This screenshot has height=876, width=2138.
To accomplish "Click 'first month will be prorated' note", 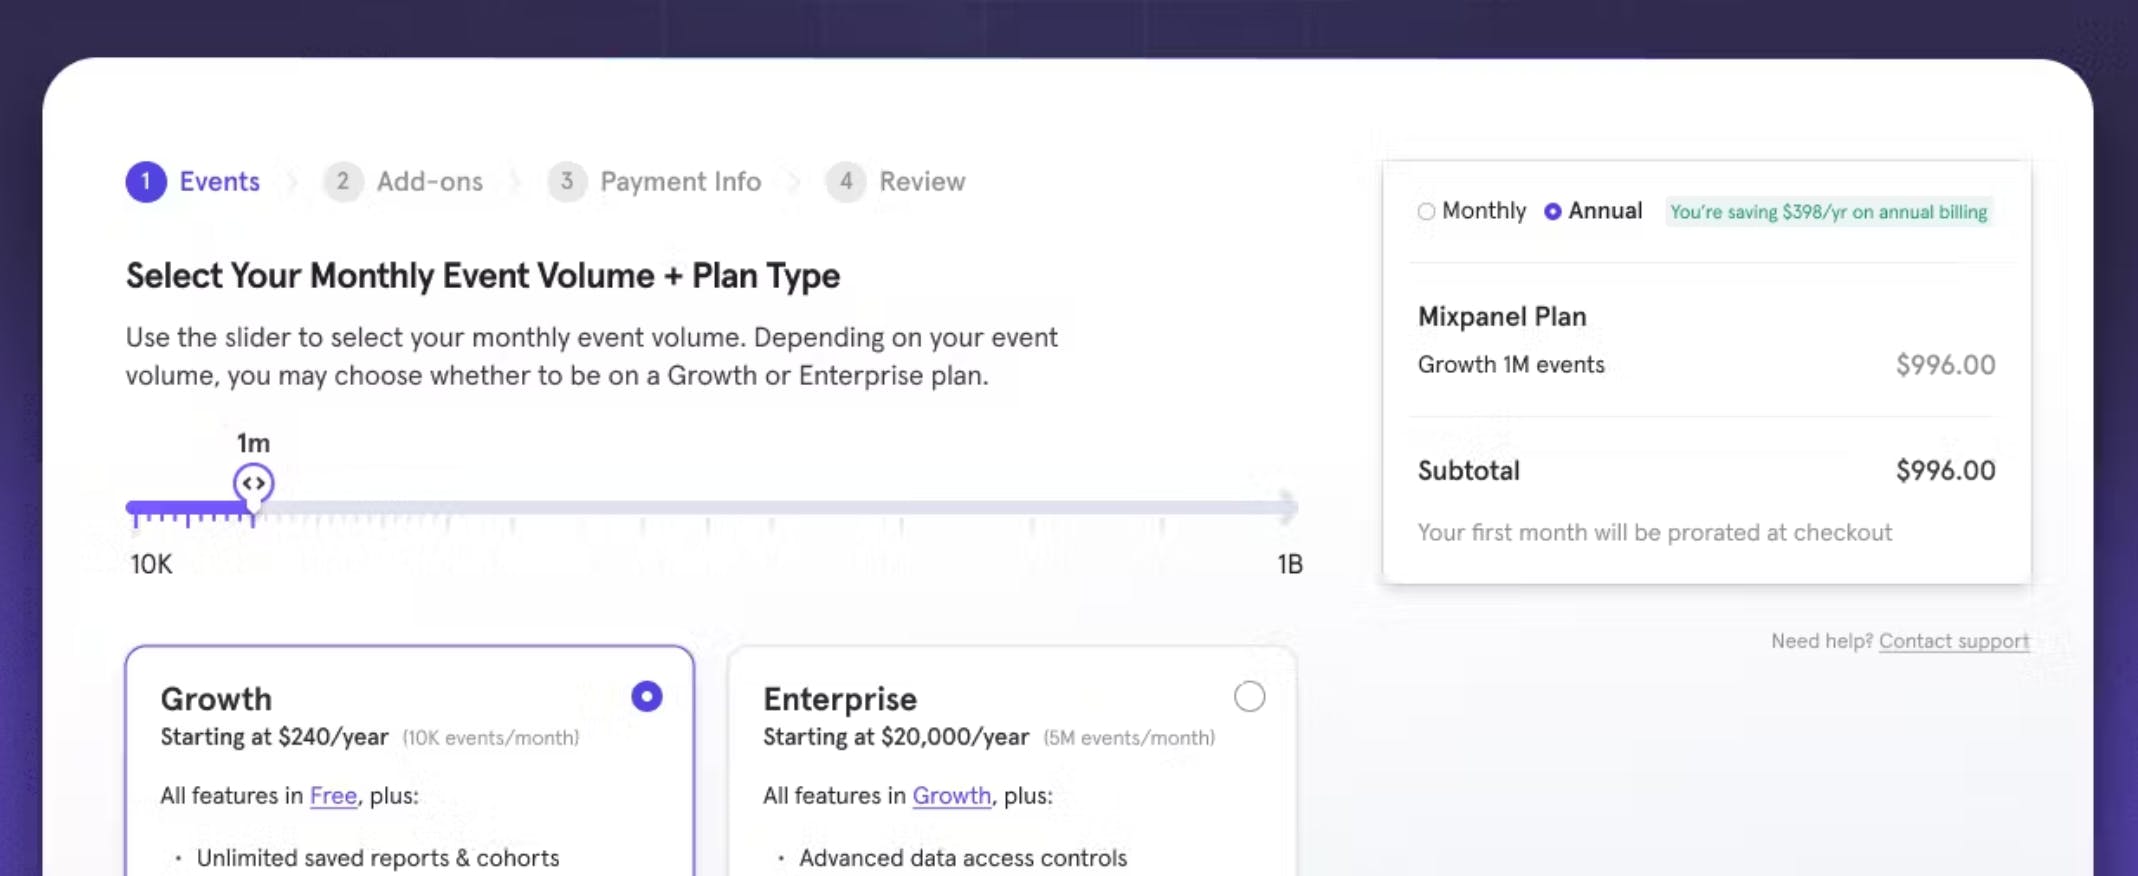I will (x=1654, y=532).
